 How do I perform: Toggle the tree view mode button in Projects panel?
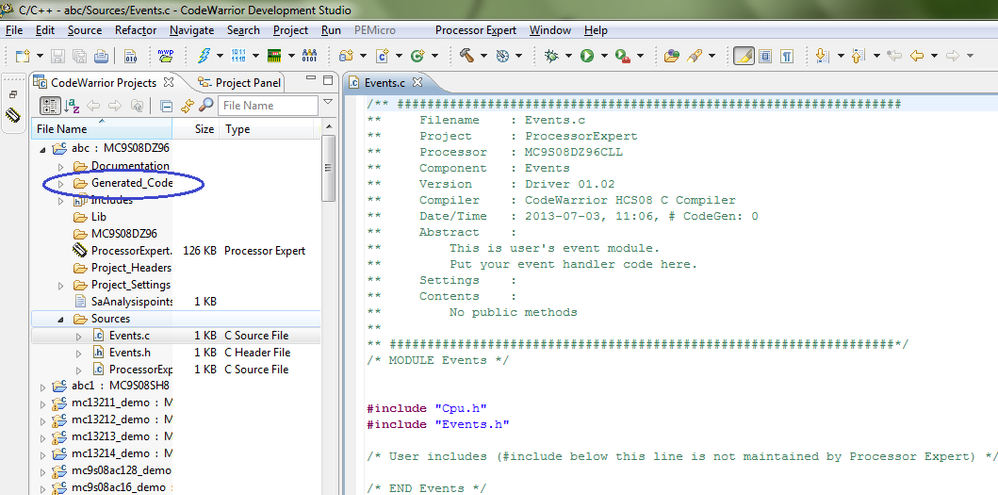click(x=50, y=106)
